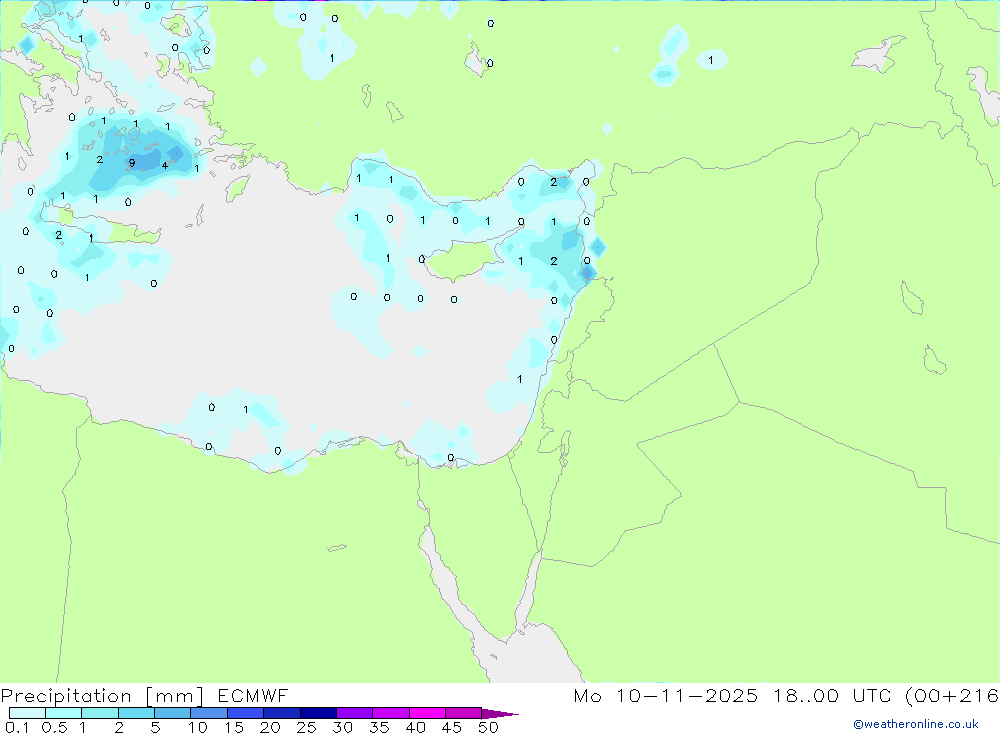
Task: Click the '20' legend scale label
Action: click(270, 727)
